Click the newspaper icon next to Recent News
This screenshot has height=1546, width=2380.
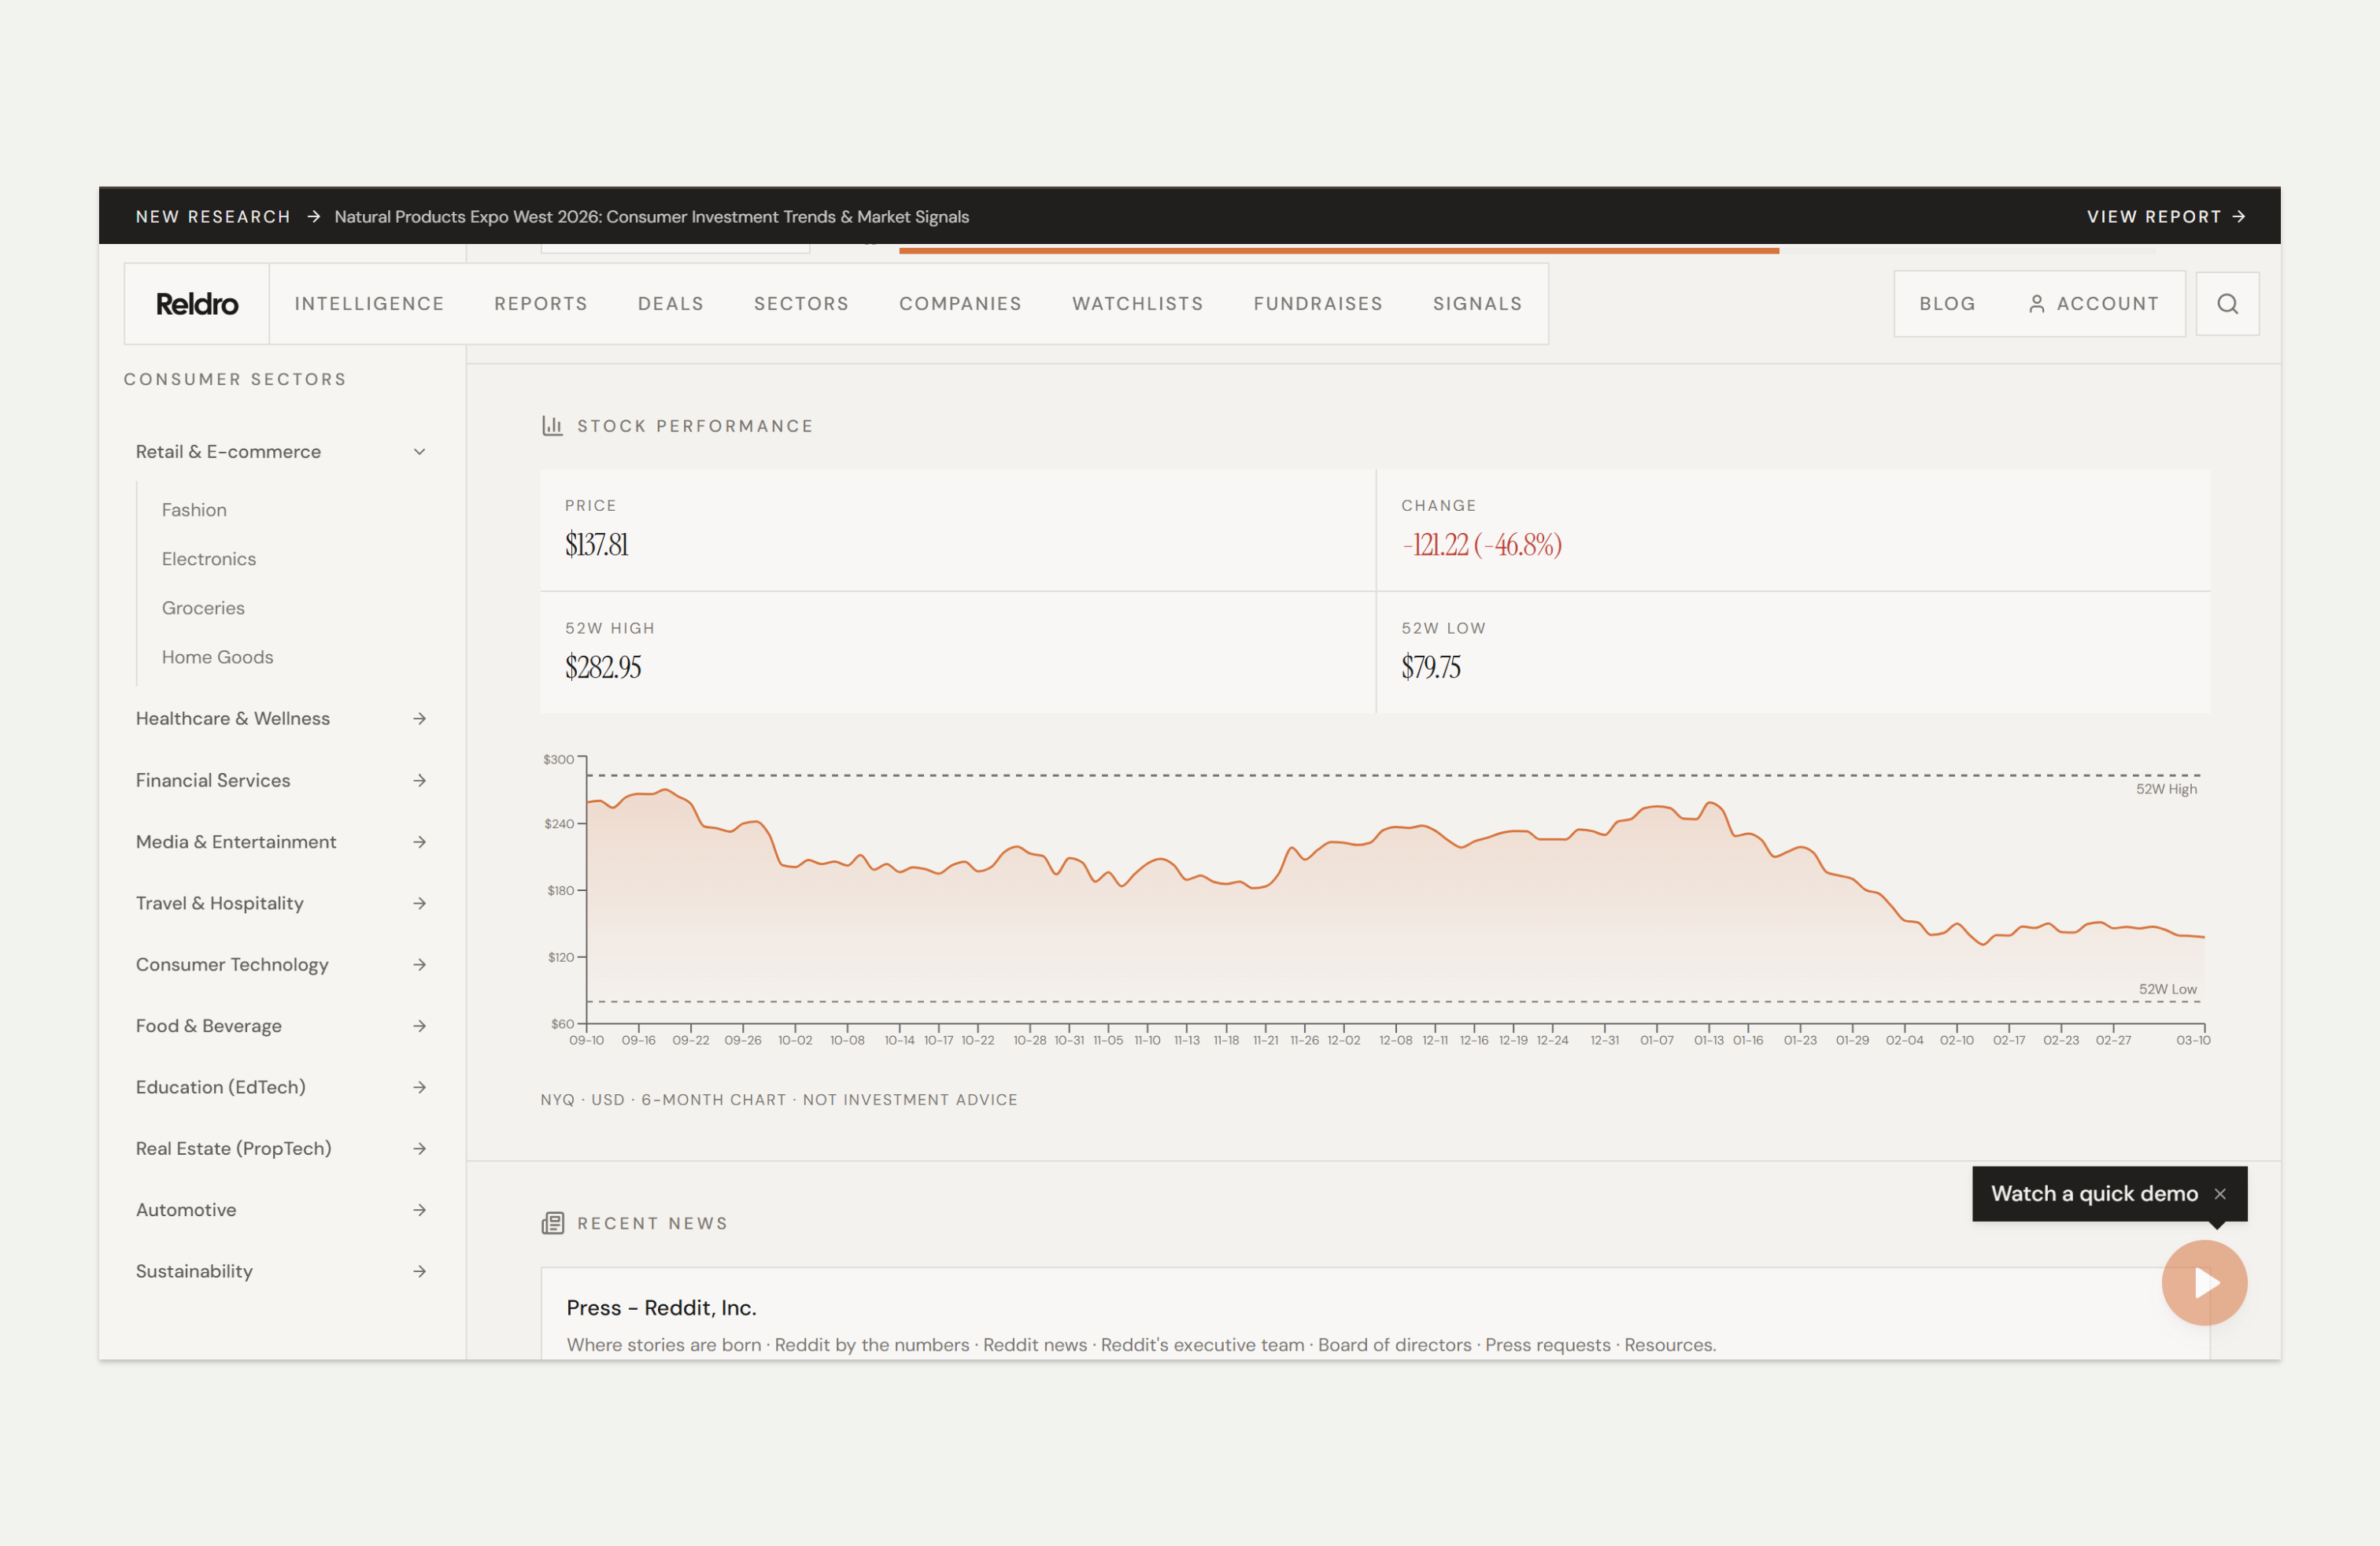point(553,1223)
